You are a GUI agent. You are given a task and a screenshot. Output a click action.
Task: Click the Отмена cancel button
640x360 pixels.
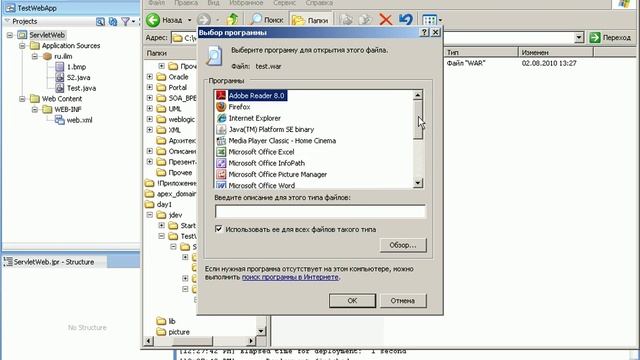point(403,301)
